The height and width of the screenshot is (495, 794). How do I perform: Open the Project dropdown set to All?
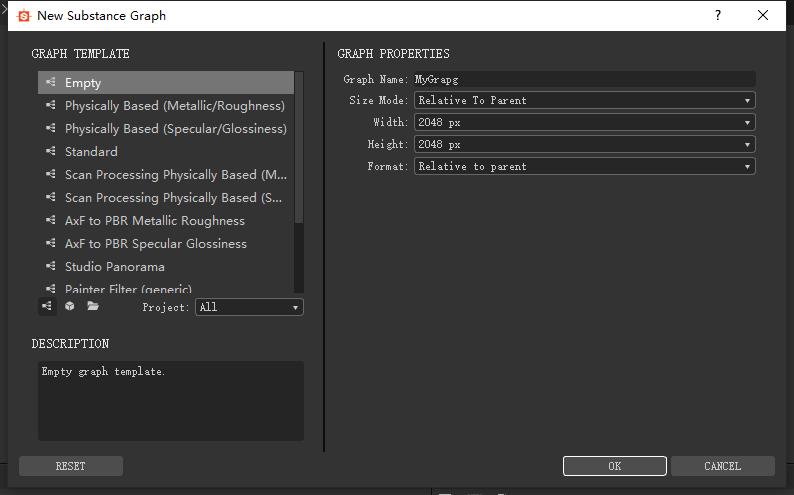click(x=249, y=307)
